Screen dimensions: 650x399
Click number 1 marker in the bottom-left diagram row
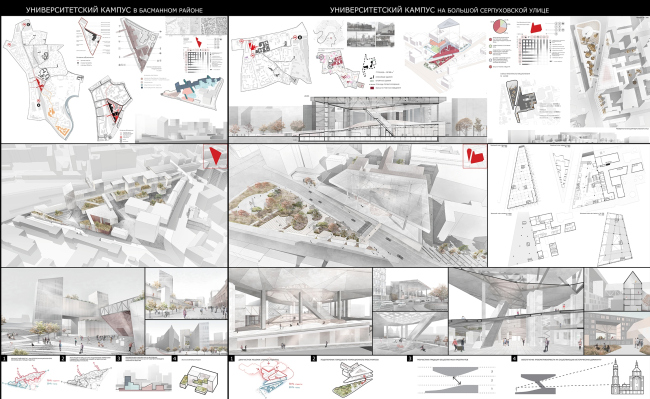pyautogui.click(x=4, y=359)
